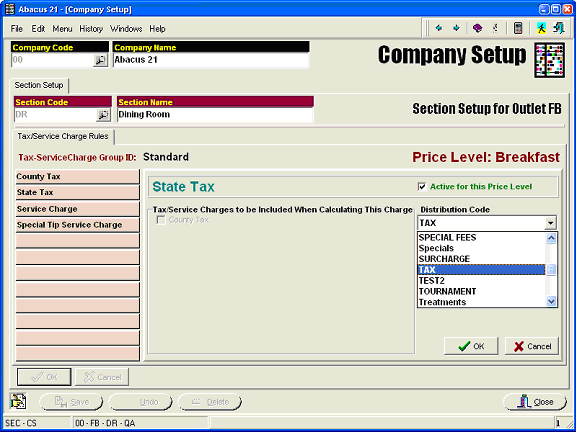
Task: Select SURCHARGE in the distribution code list
Action: point(444,259)
